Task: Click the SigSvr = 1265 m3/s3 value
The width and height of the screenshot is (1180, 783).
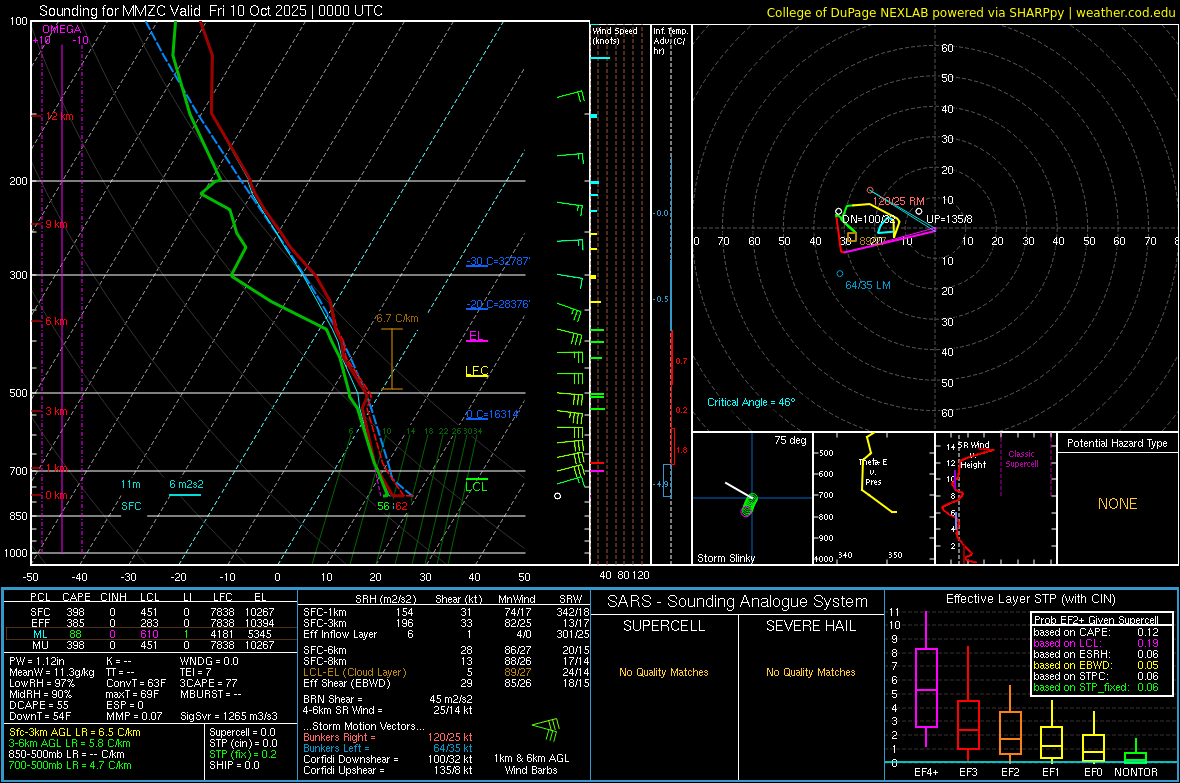Action: coord(229,716)
